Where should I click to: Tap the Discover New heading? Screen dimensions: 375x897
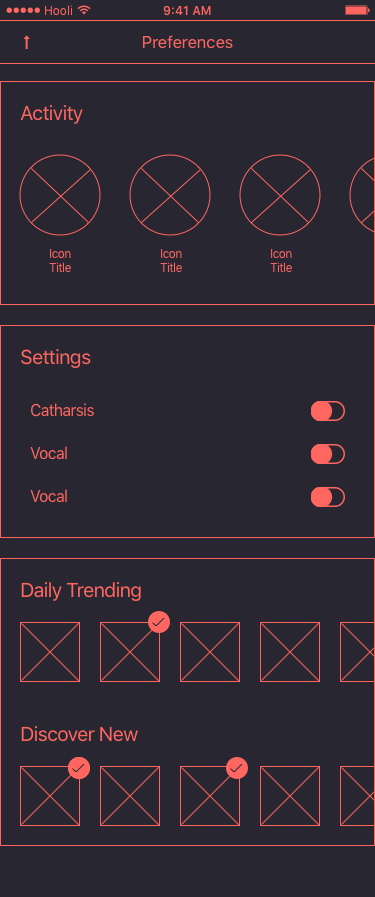pyautogui.click(x=79, y=734)
